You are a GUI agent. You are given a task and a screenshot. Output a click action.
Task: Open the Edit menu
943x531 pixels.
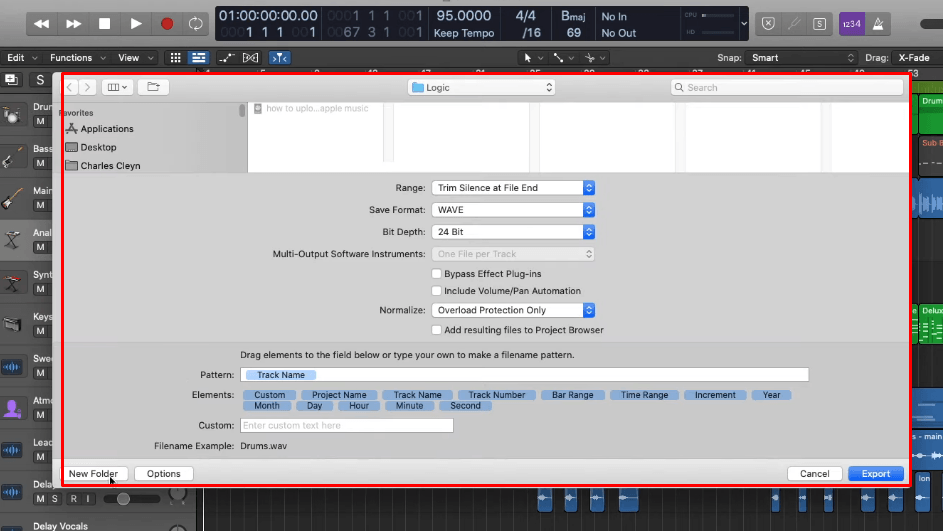pos(22,58)
